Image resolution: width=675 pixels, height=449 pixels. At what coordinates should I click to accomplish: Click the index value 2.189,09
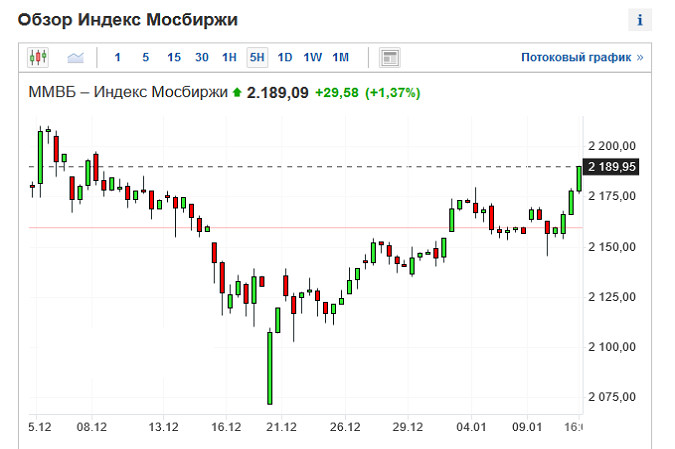(277, 93)
